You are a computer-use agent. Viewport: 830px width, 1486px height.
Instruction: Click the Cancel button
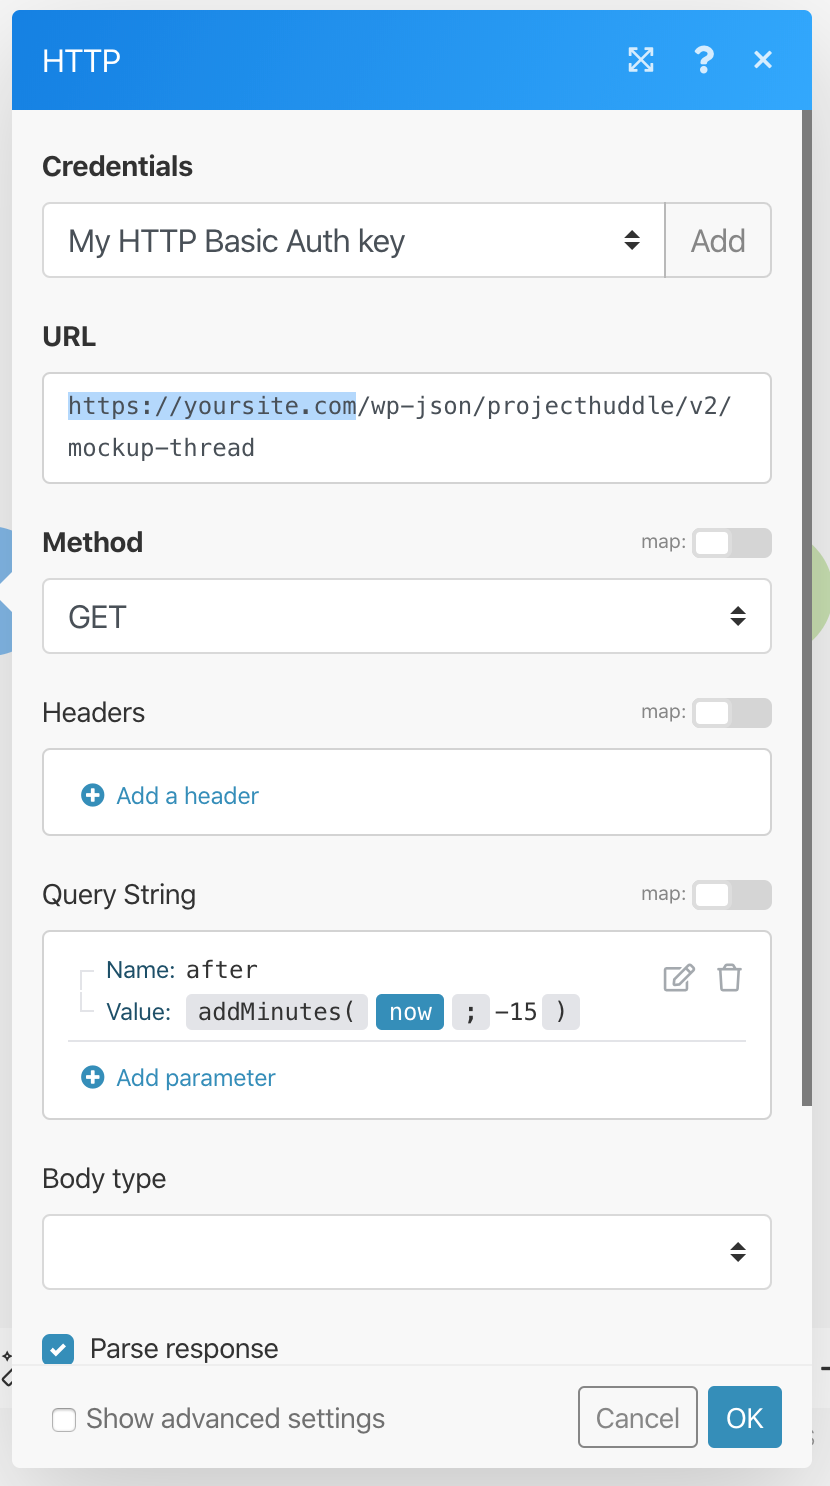637,1418
